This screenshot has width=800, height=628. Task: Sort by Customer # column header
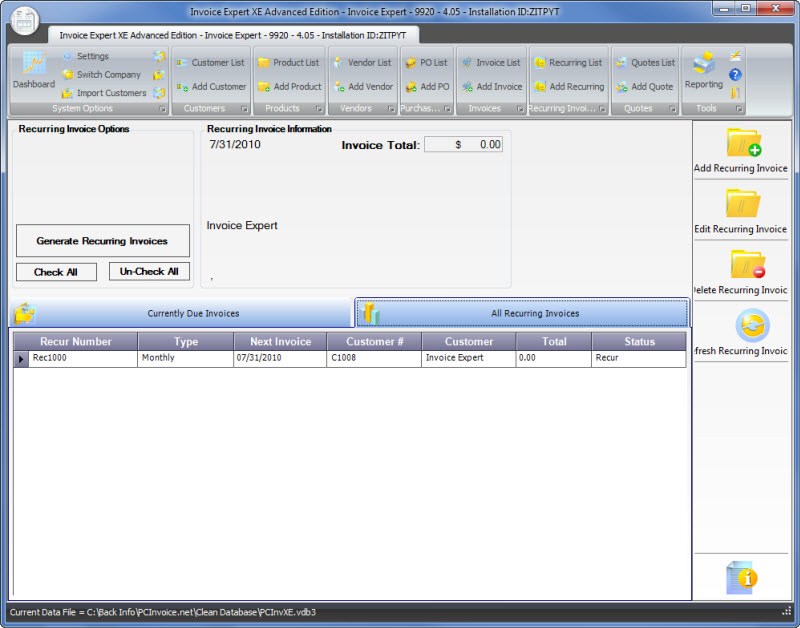[x=374, y=342]
